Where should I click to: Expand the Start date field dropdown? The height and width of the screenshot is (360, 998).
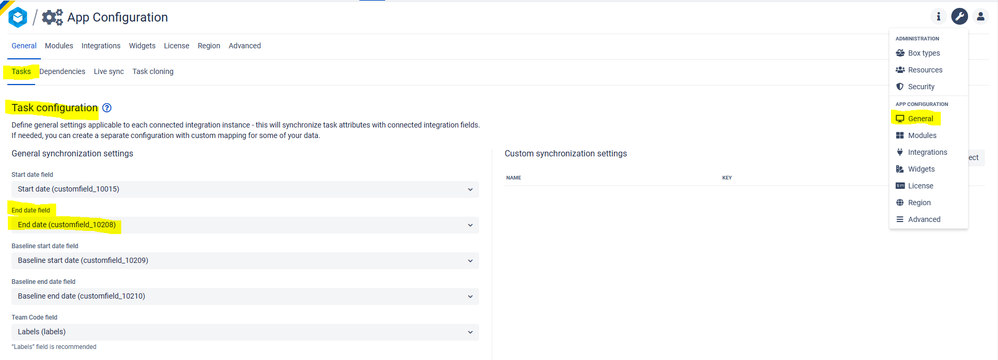pyautogui.click(x=245, y=190)
